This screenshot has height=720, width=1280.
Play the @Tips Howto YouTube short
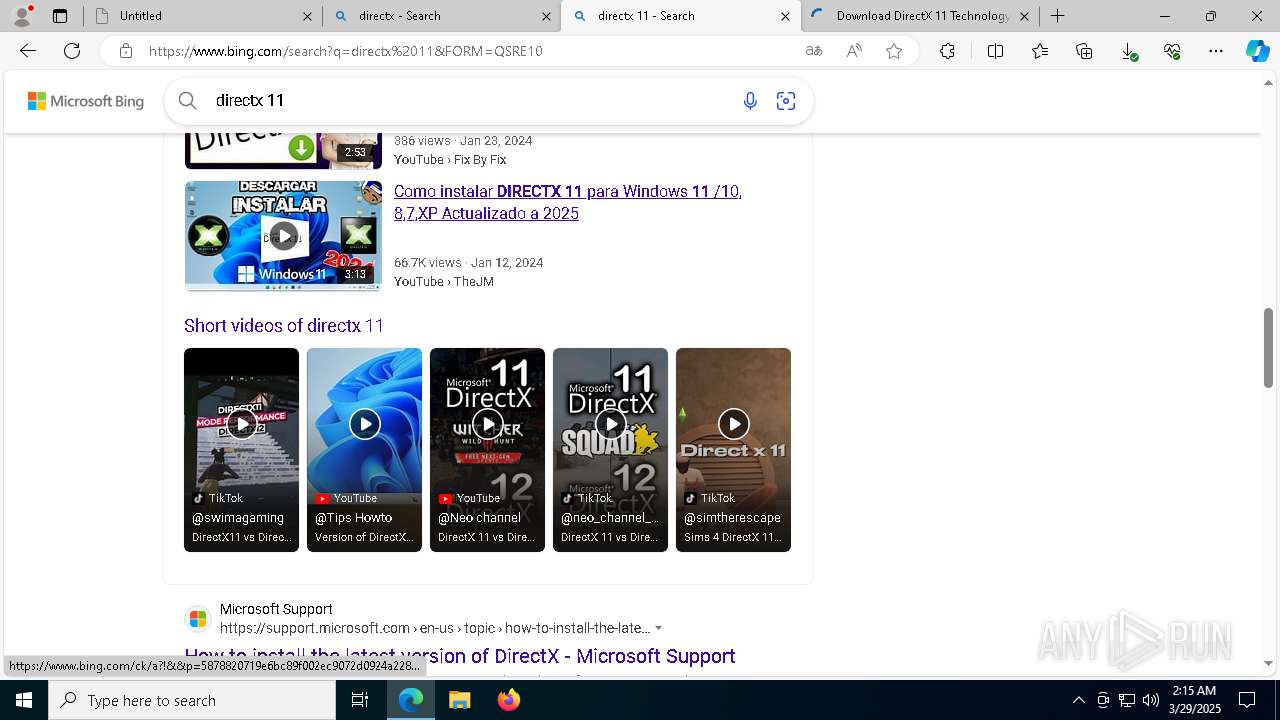click(x=364, y=449)
